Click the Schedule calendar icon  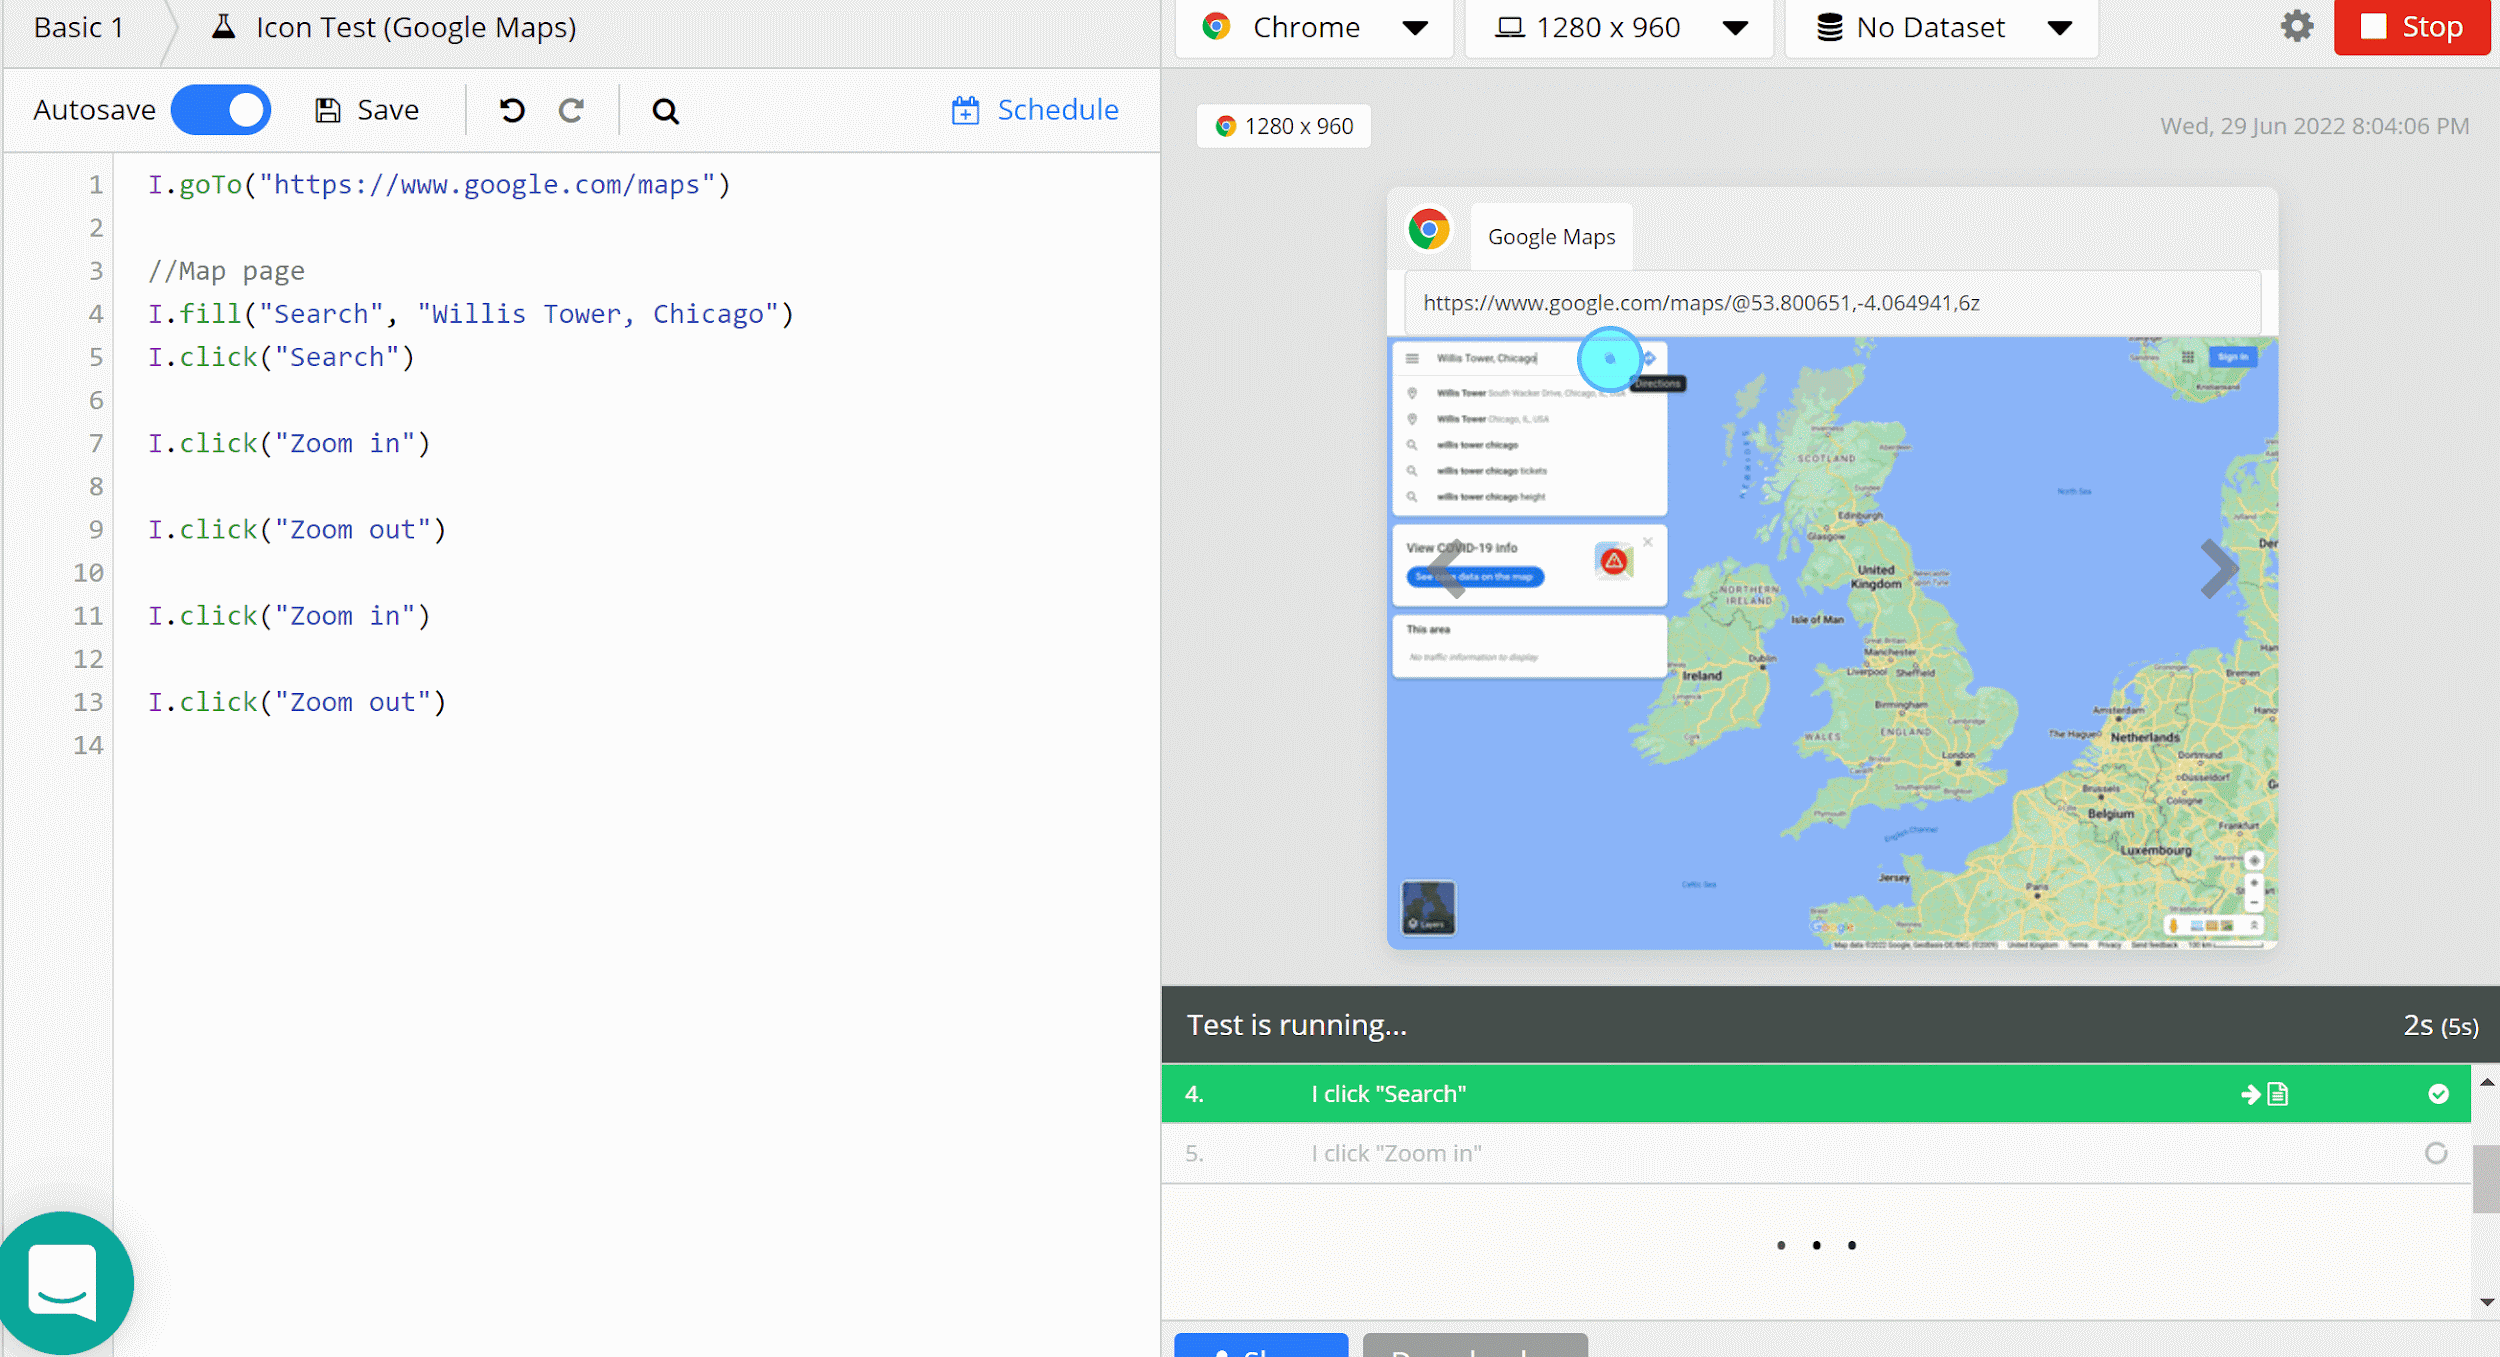pos(964,110)
